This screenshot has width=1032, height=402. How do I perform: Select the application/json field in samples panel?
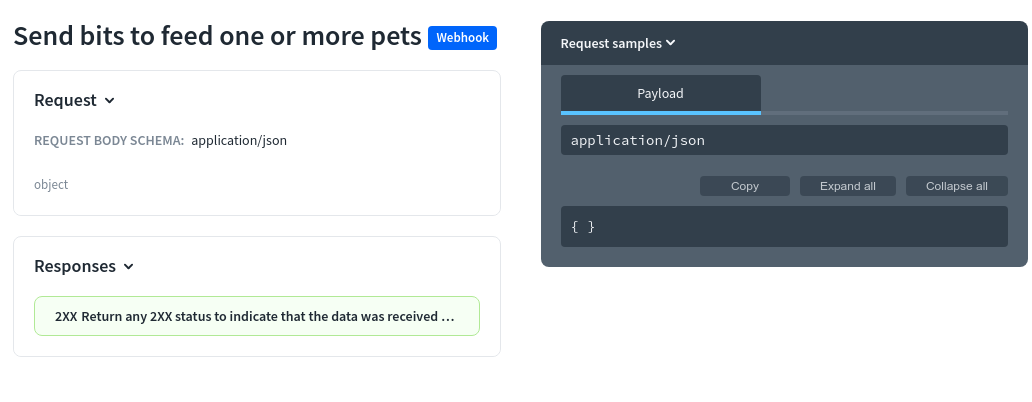click(783, 140)
